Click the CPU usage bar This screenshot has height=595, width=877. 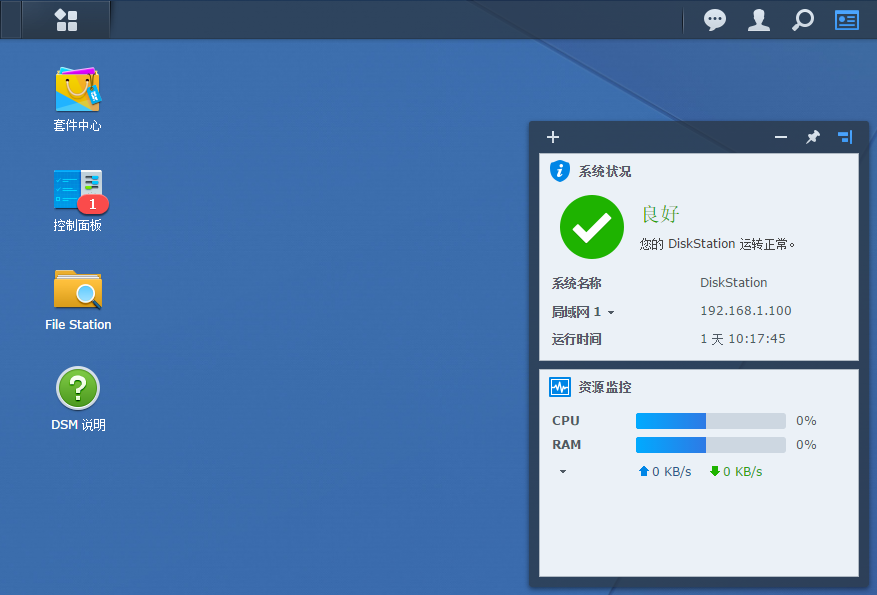point(709,420)
